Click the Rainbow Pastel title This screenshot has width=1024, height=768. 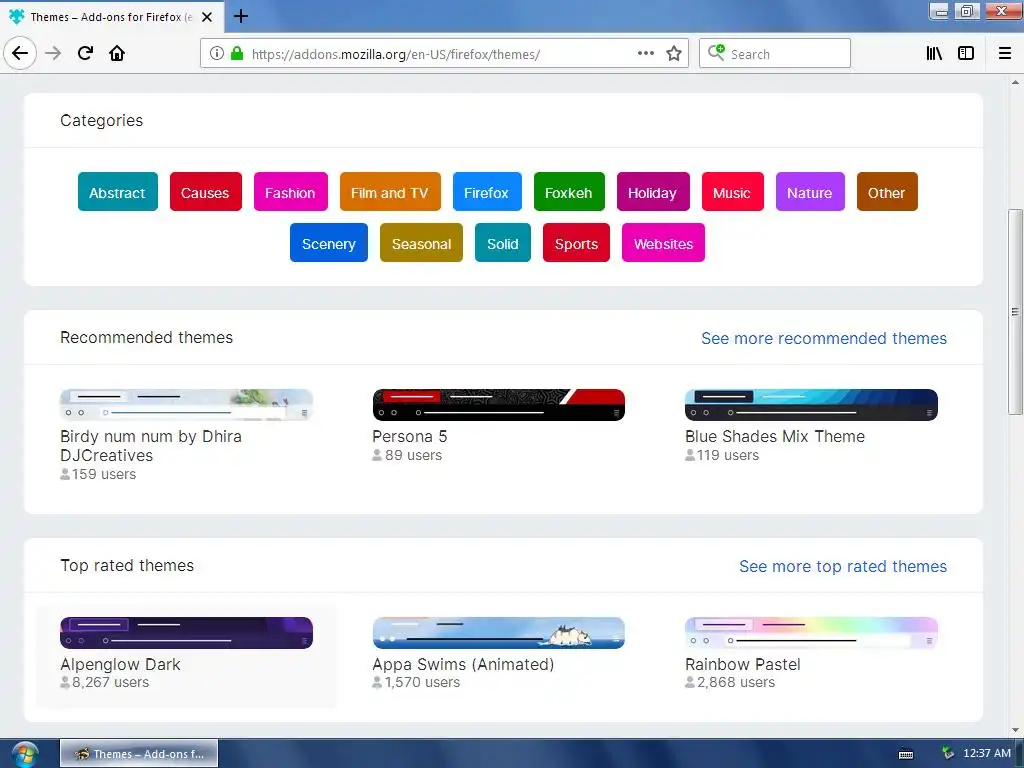[x=743, y=664]
